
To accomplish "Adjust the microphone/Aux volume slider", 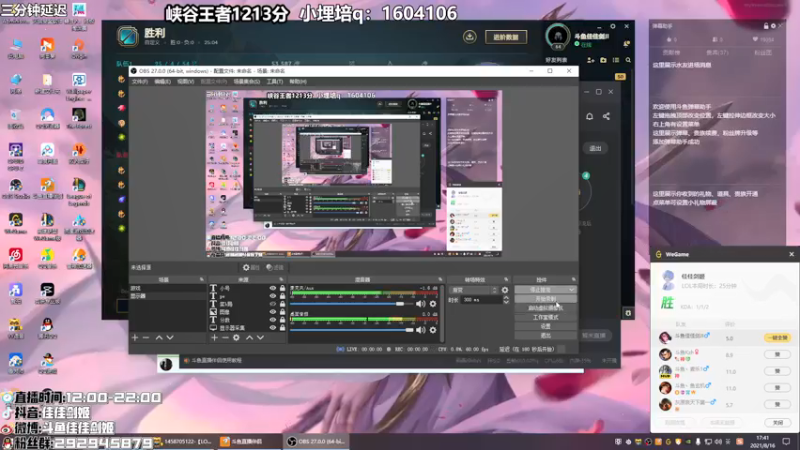I will click(354, 304).
